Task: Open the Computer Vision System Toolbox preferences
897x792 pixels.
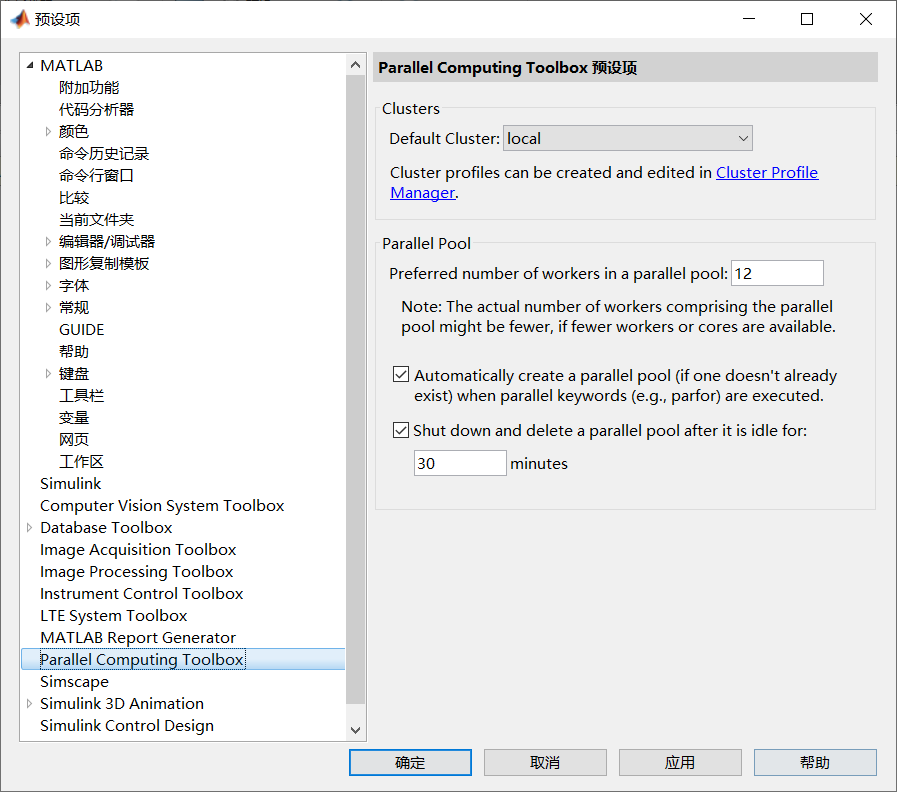Action: (162, 505)
